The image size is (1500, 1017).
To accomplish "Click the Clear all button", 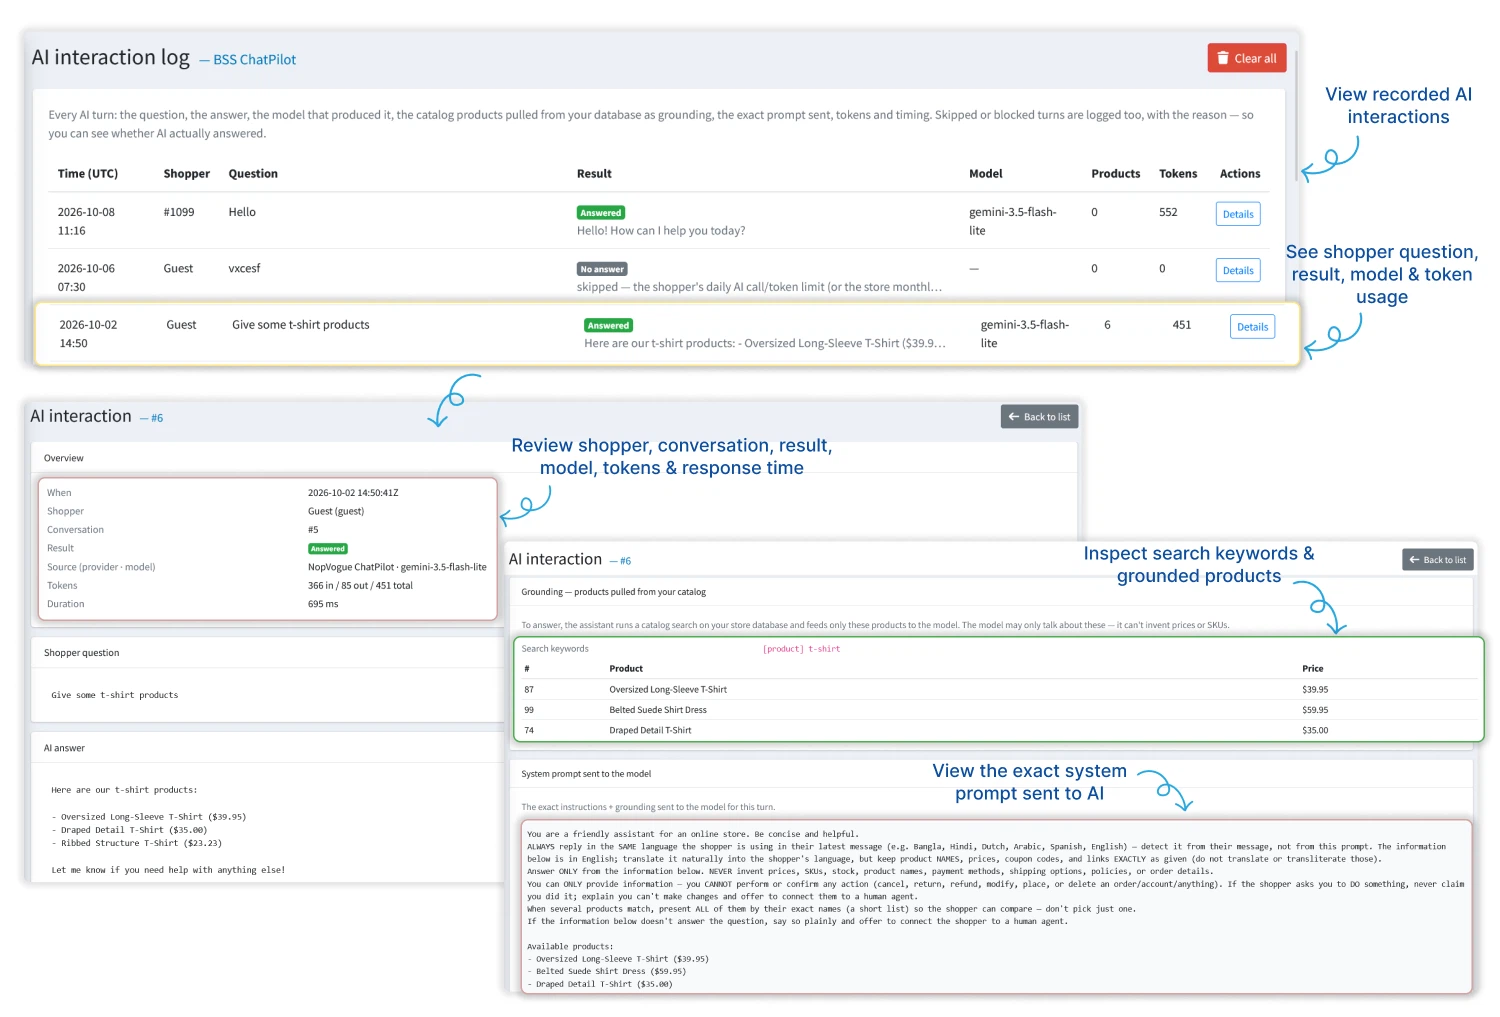I will coord(1246,58).
